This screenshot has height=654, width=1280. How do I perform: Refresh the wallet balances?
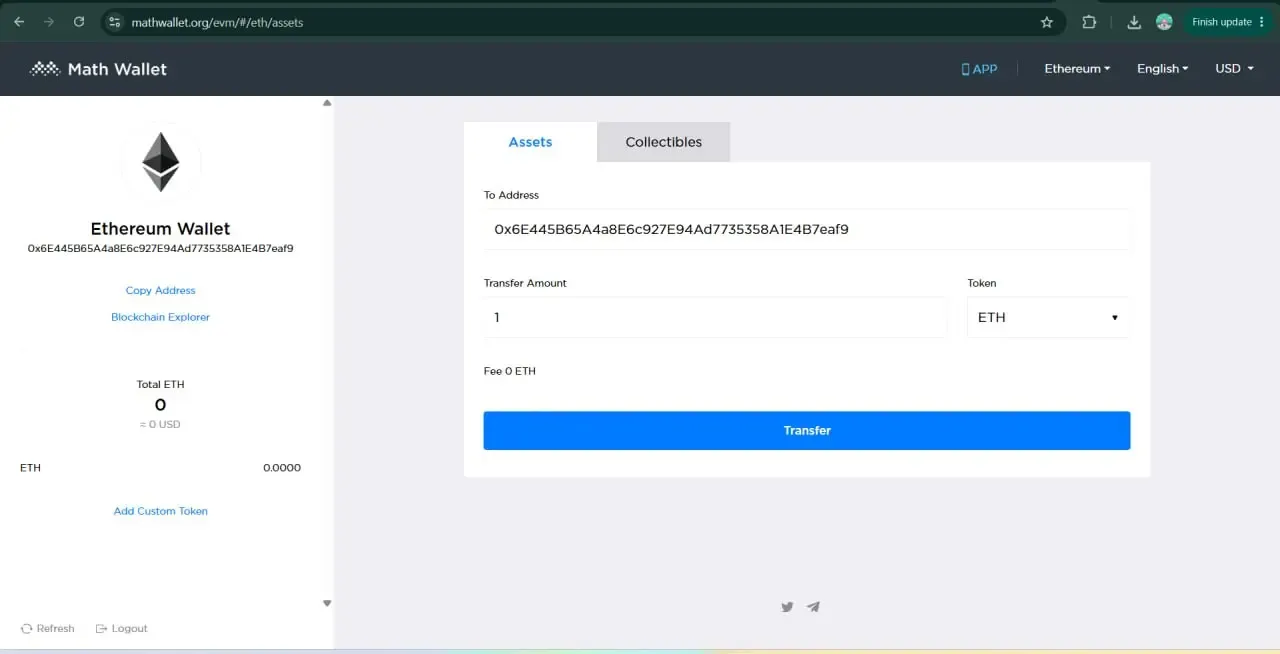pos(48,628)
